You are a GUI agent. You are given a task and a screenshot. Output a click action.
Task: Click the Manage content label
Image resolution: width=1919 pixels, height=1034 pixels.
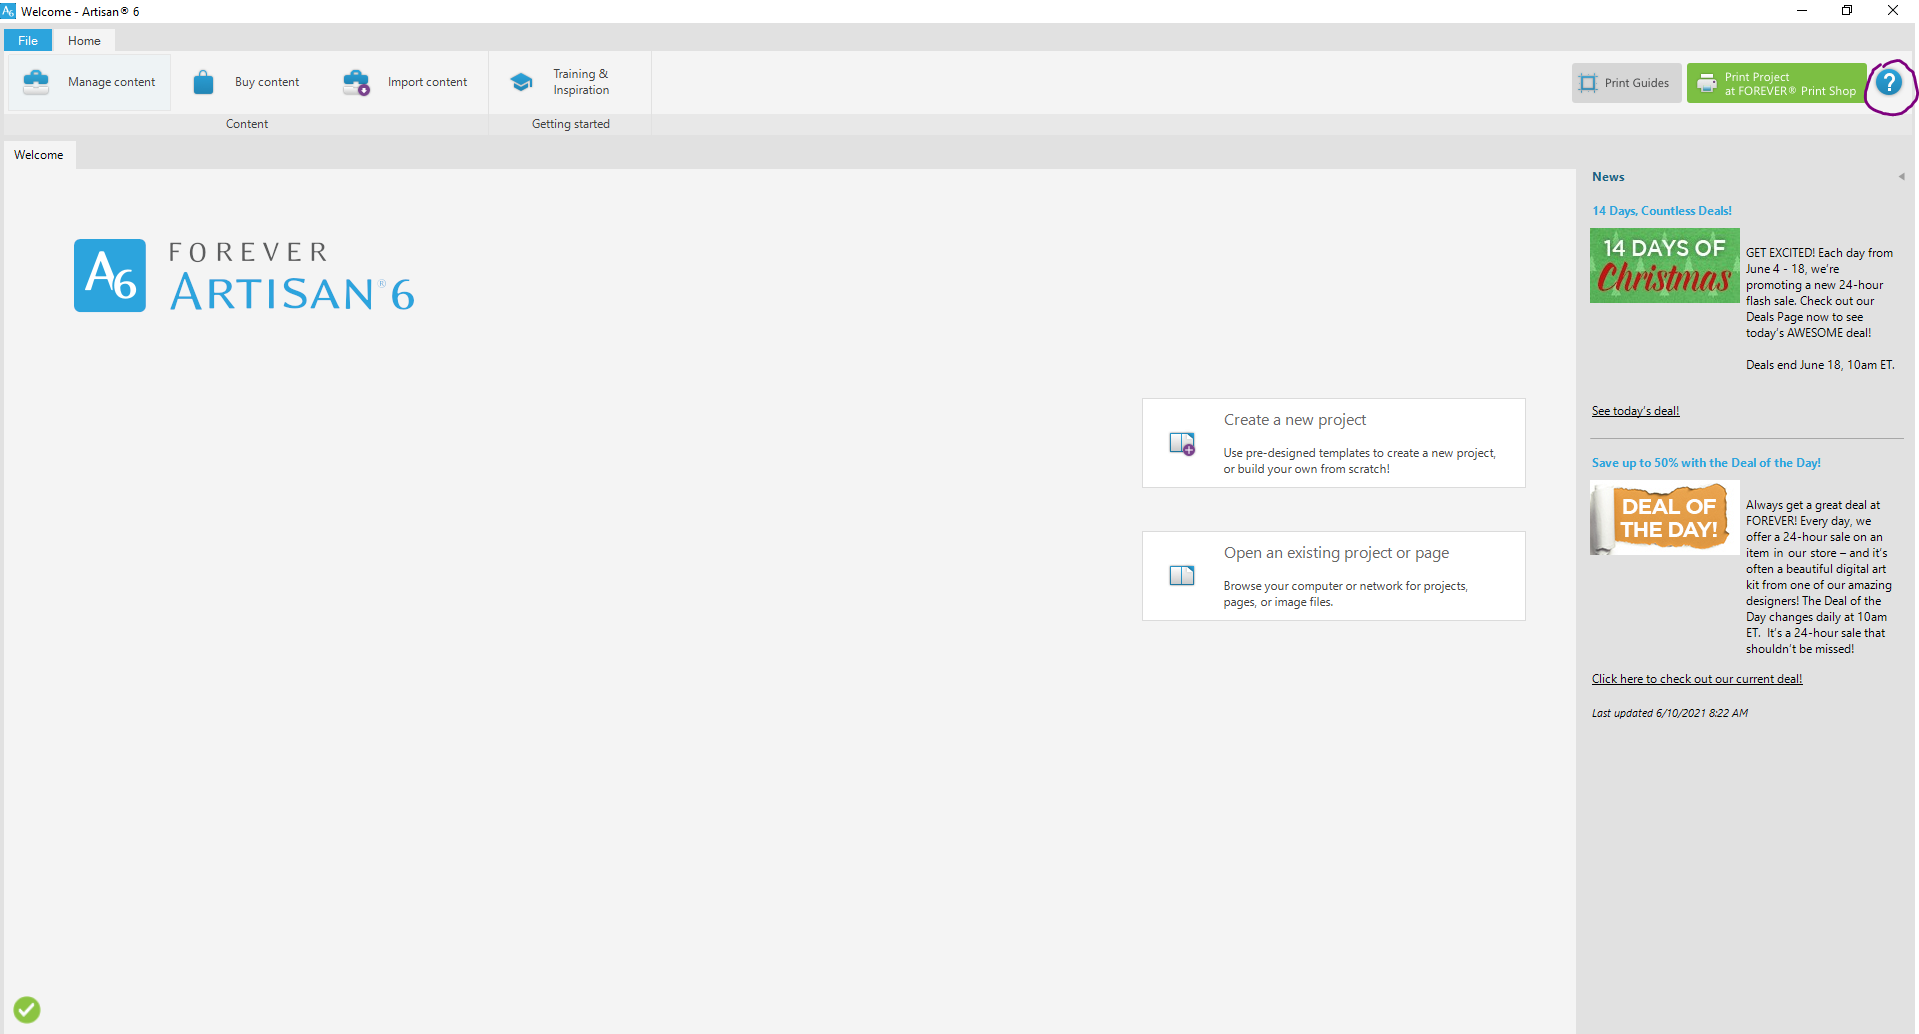(x=111, y=82)
